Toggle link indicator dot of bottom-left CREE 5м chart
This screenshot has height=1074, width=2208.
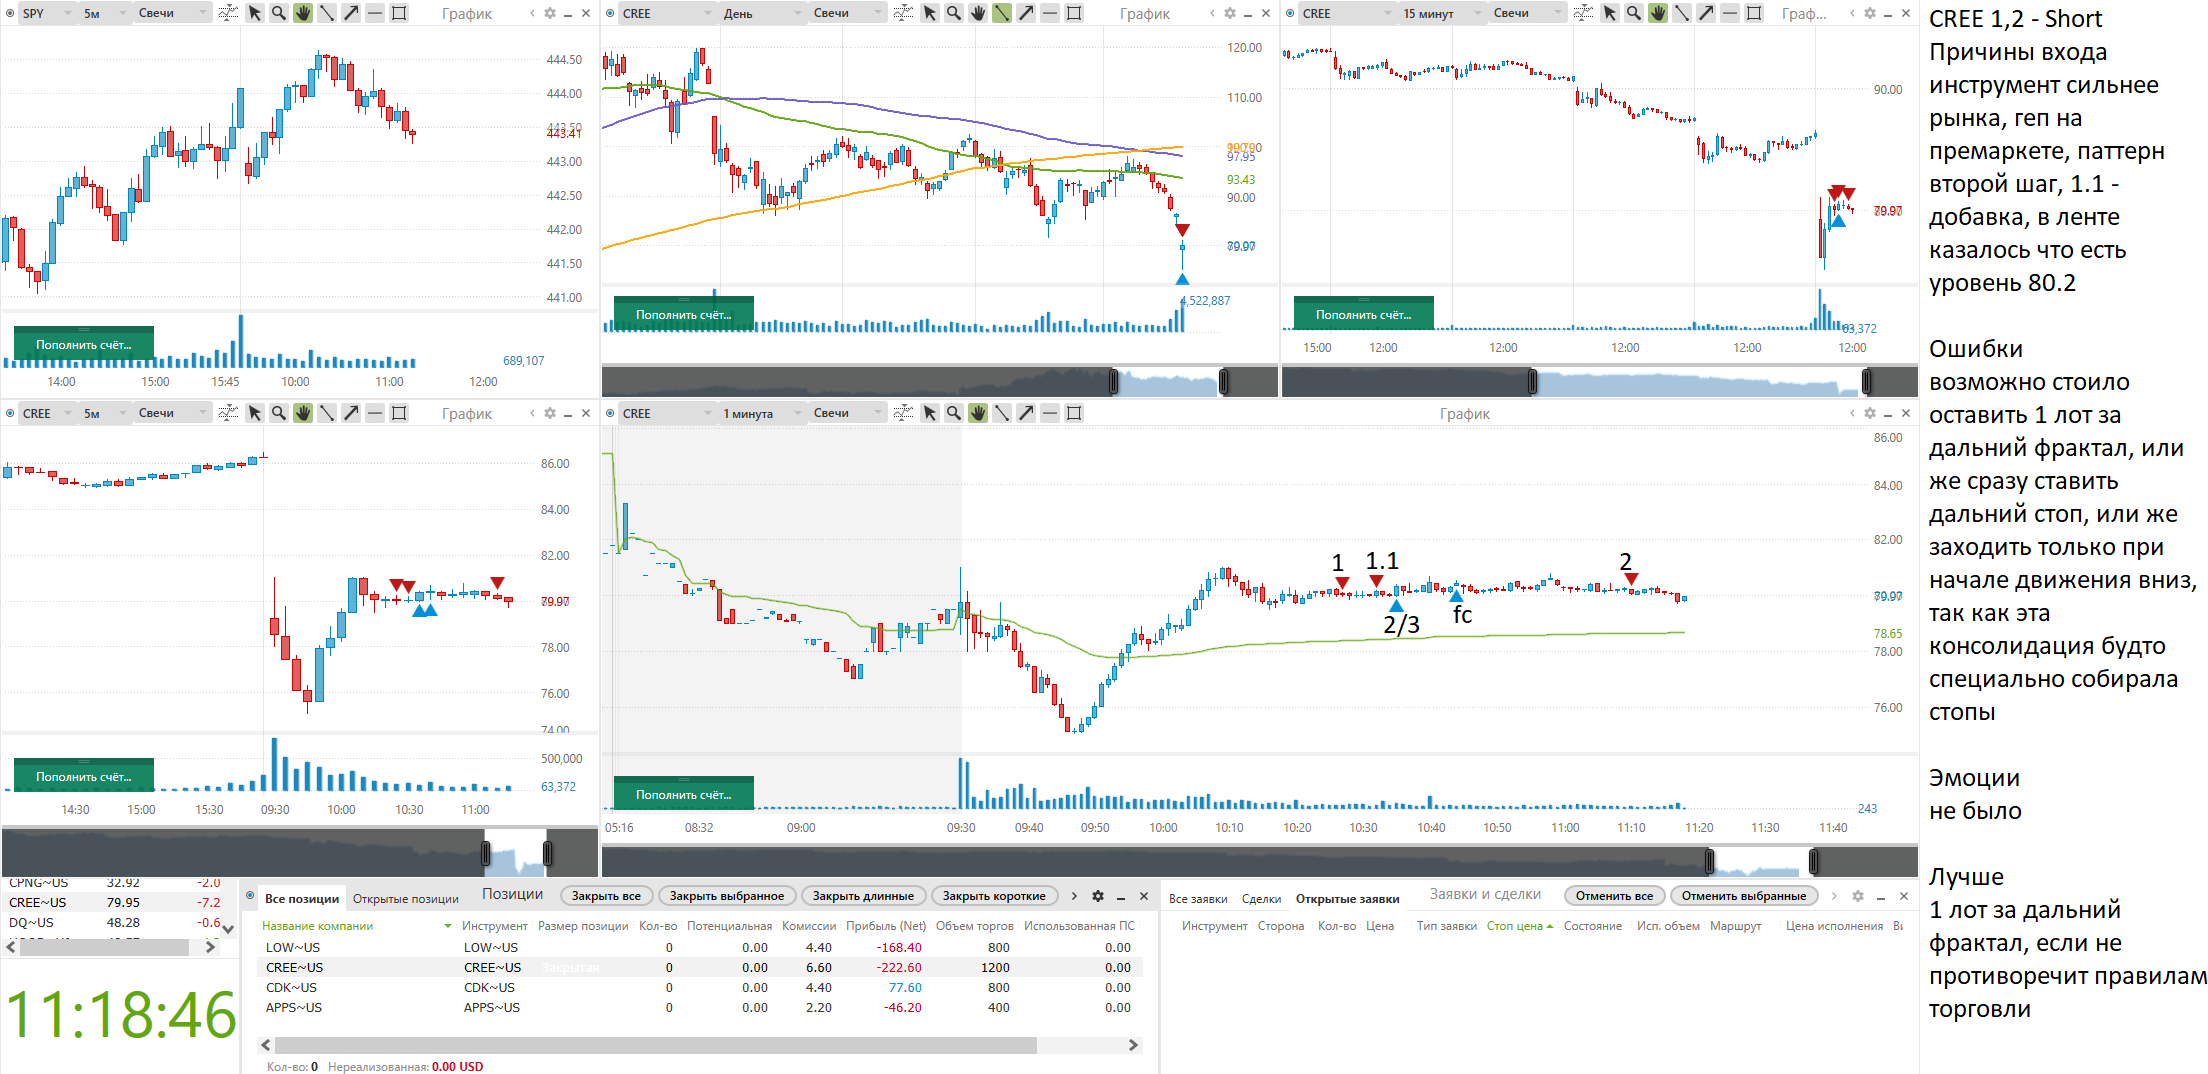click(x=10, y=413)
